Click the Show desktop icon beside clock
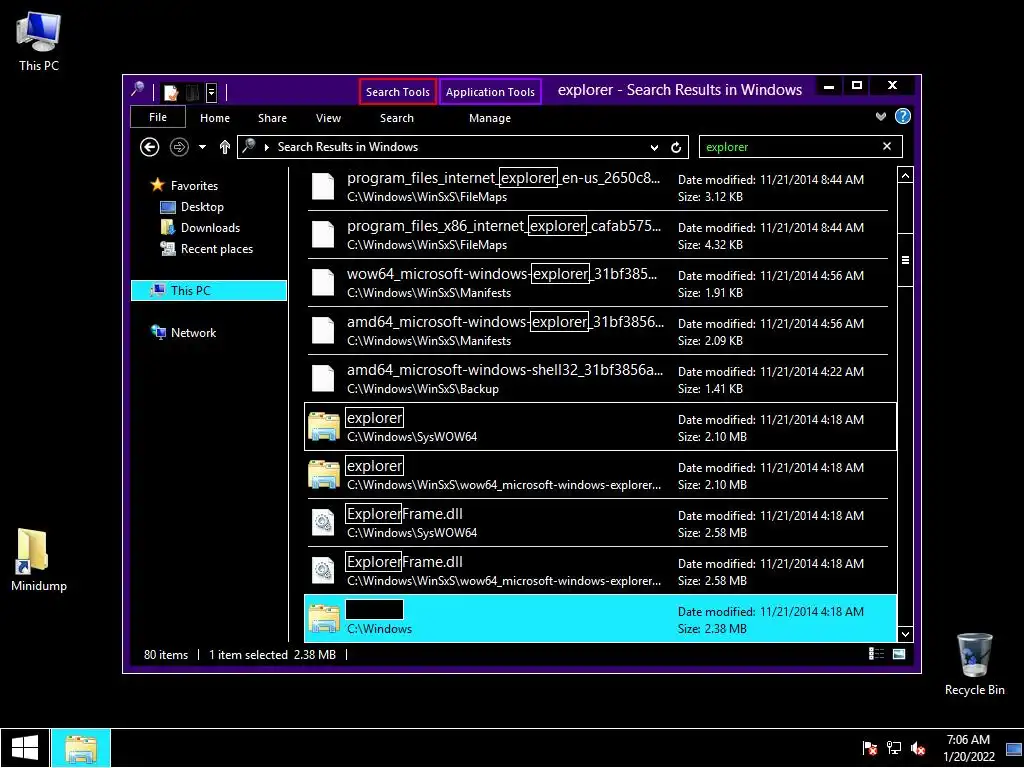This screenshot has width=1024, height=768. coord(1014,748)
